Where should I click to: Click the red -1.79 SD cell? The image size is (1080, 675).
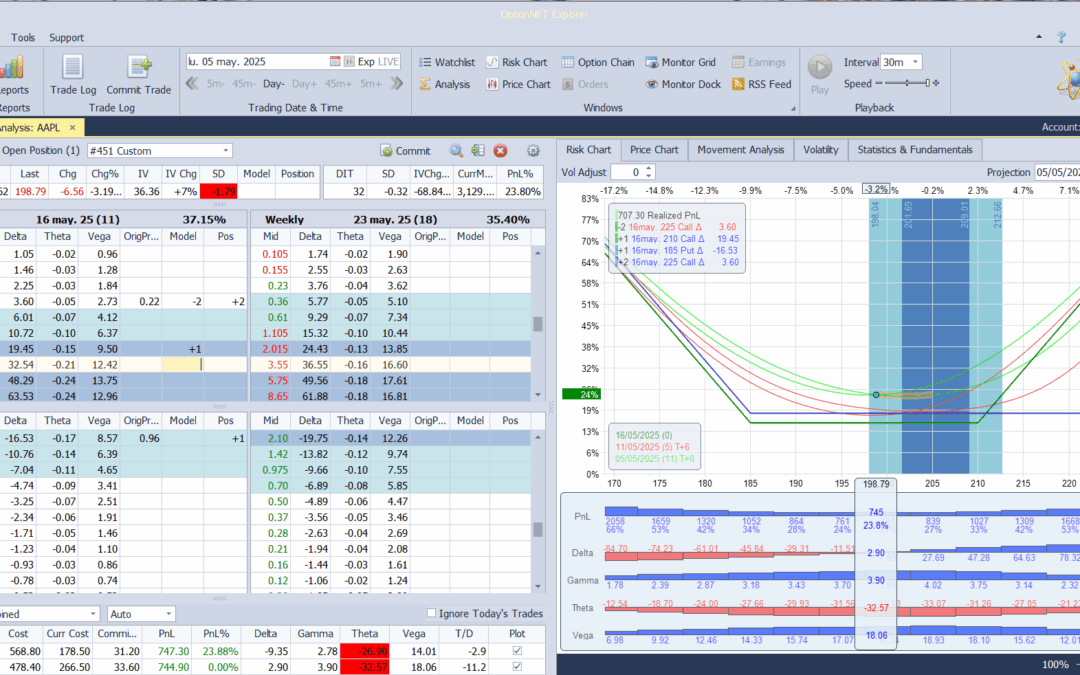218,191
